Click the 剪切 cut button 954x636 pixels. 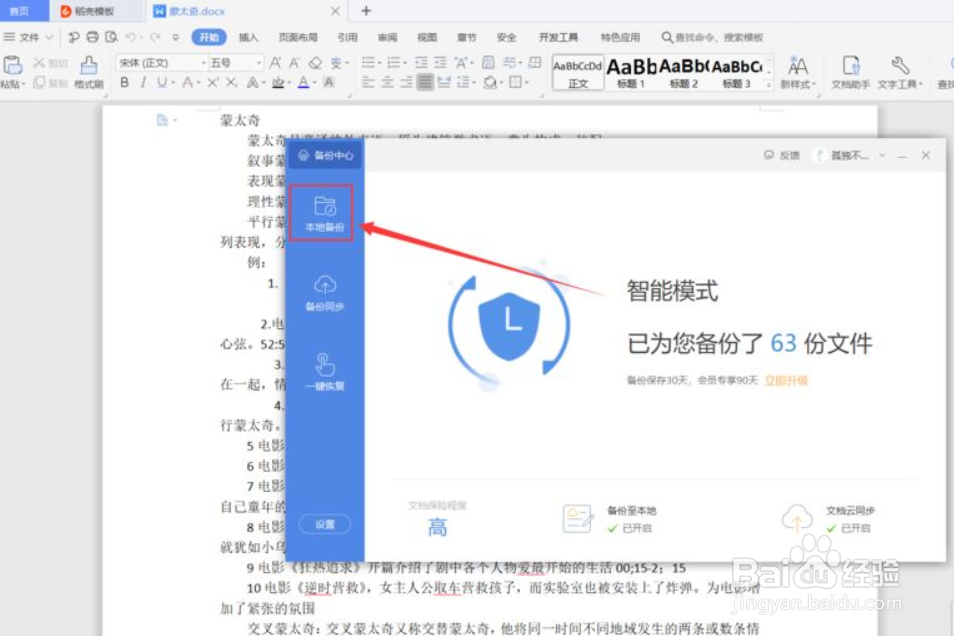click(x=50, y=63)
